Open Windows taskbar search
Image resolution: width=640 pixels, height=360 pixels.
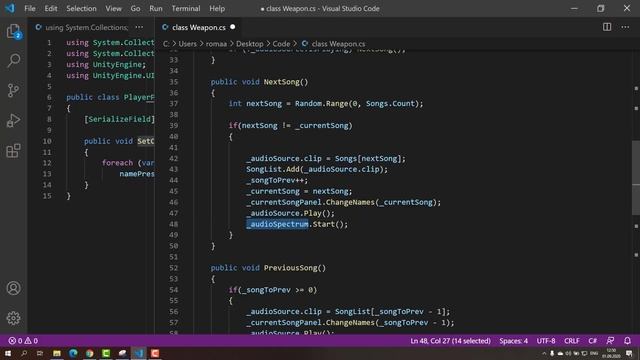(x=24, y=353)
